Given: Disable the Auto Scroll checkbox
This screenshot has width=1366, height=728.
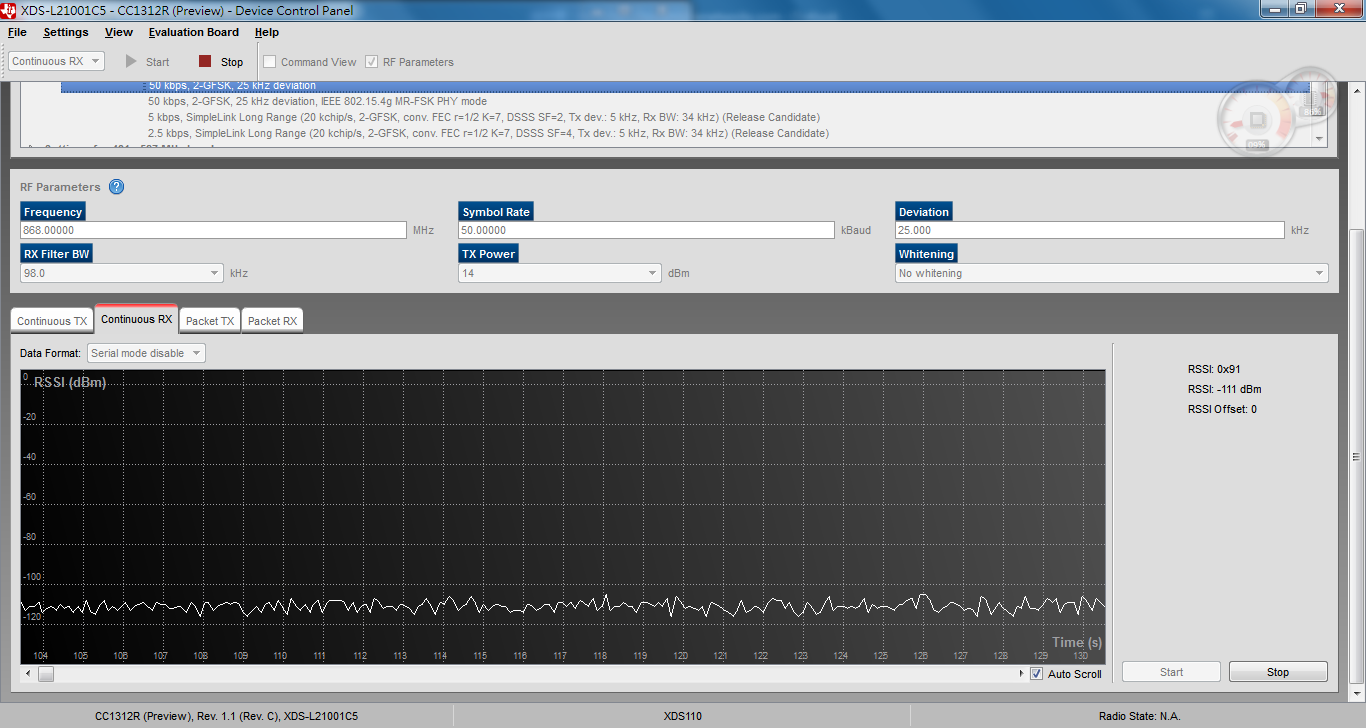Looking at the screenshot, I should [1037, 674].
